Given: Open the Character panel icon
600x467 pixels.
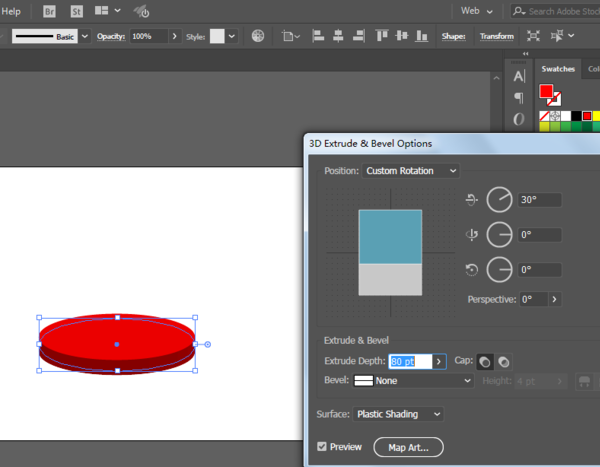Looking at the screenshot, I should point(518,76).
